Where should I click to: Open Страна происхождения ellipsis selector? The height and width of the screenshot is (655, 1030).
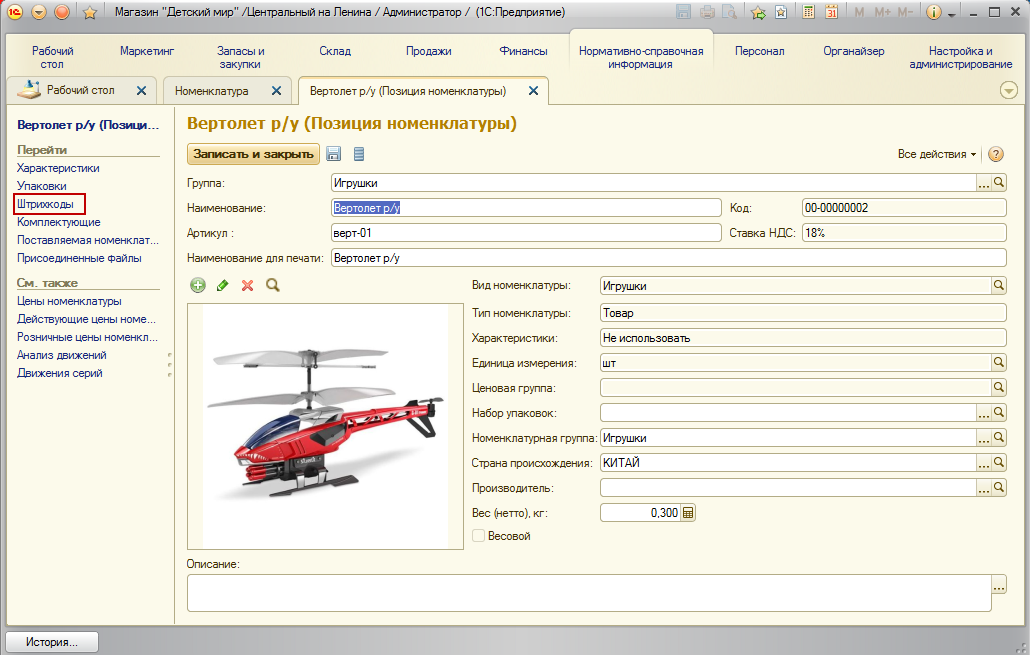[983, 463]
